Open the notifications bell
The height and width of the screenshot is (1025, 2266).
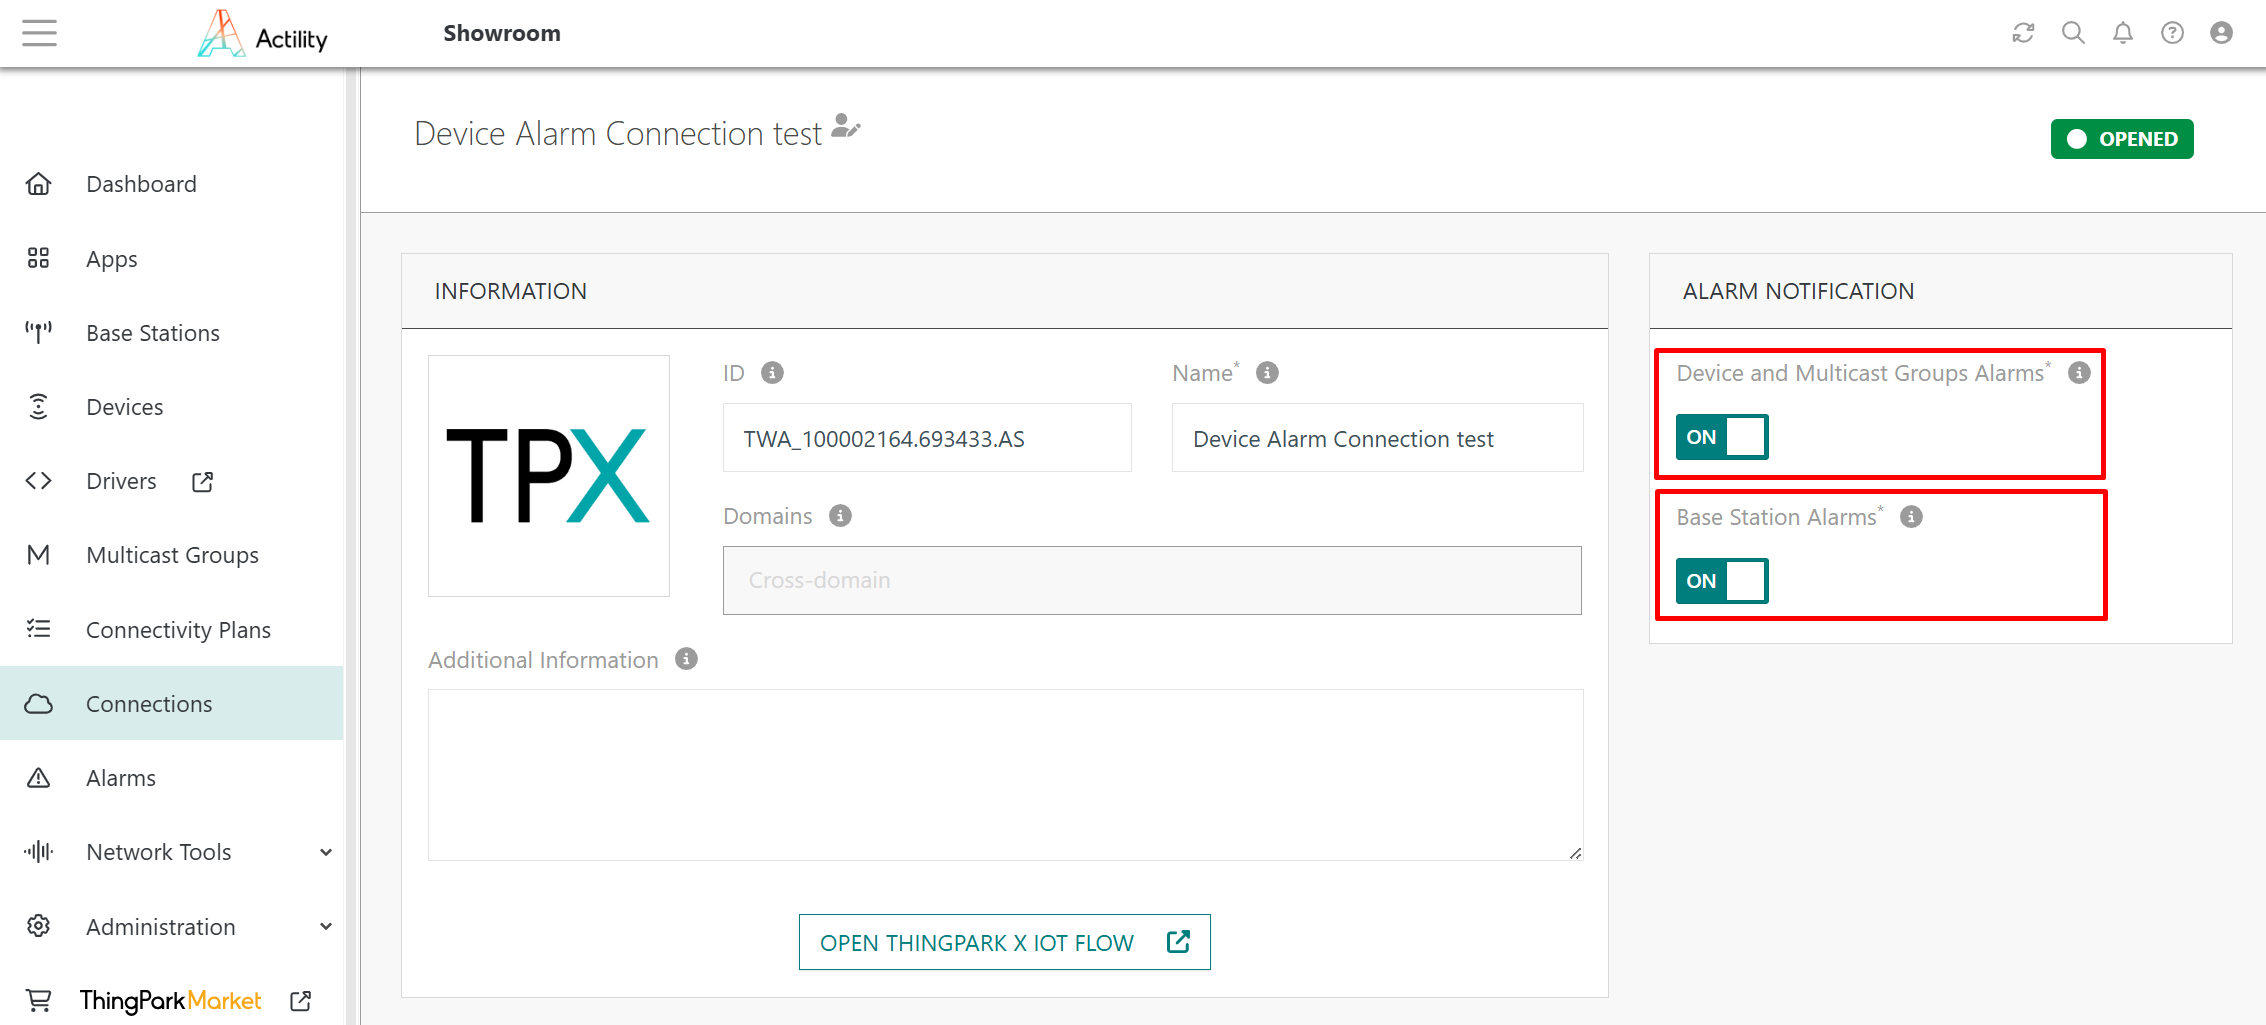2122,33
